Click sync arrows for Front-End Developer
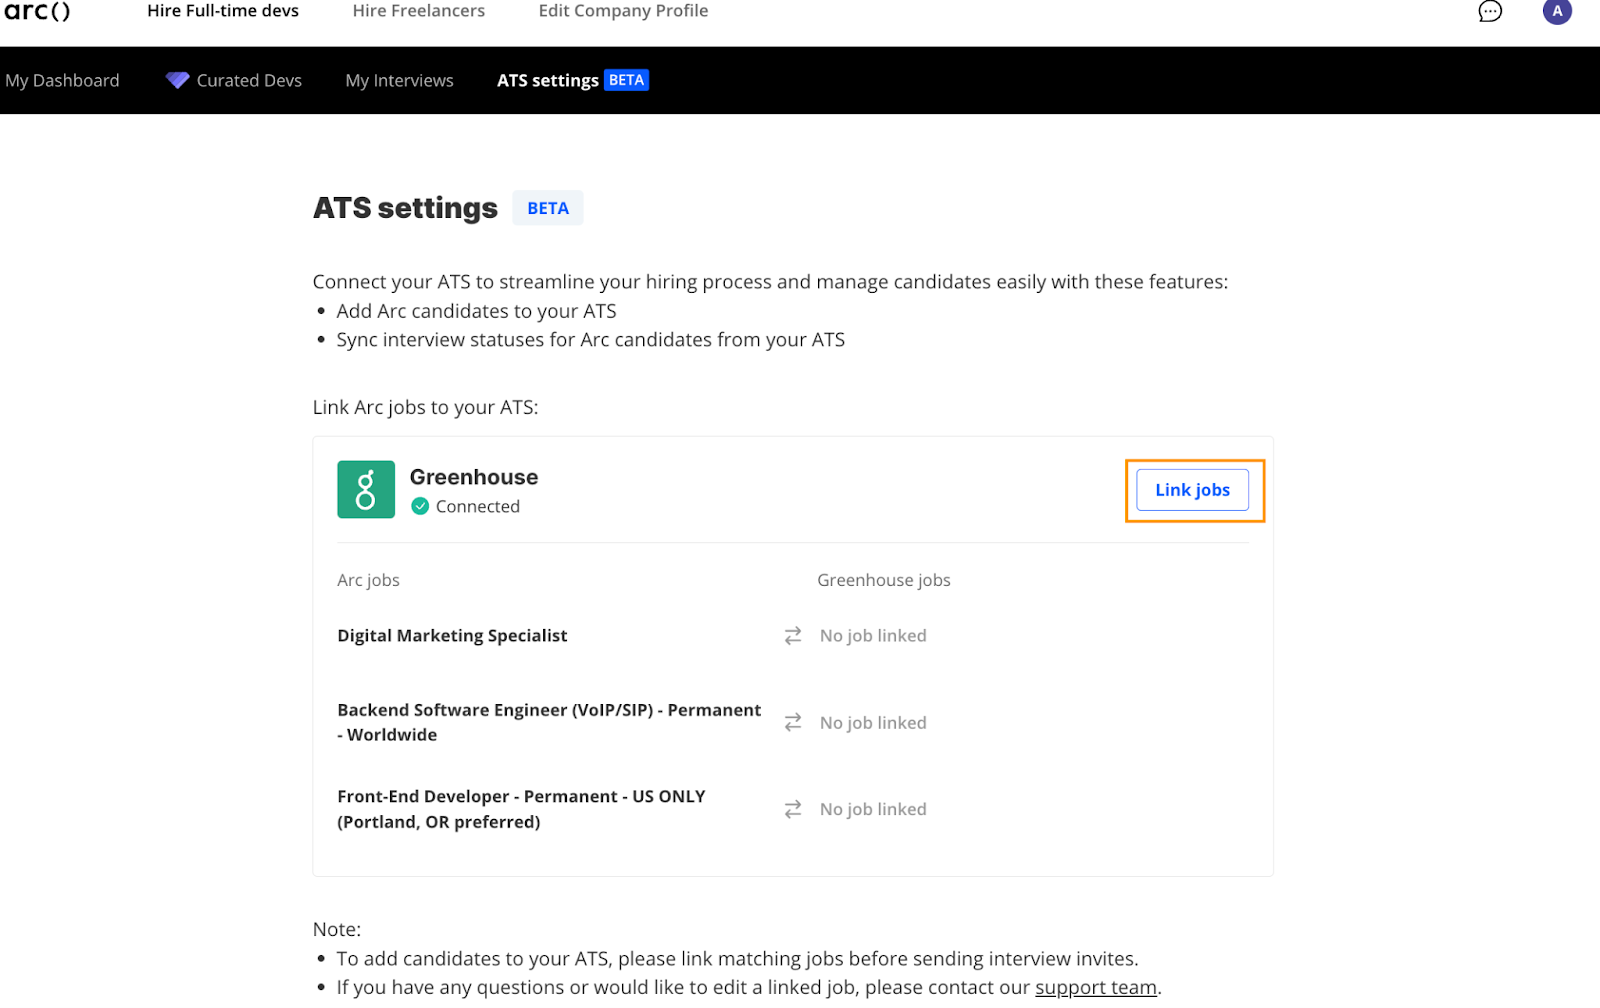The width and height of the screenshot is (1600, 1008). point(793,809)
